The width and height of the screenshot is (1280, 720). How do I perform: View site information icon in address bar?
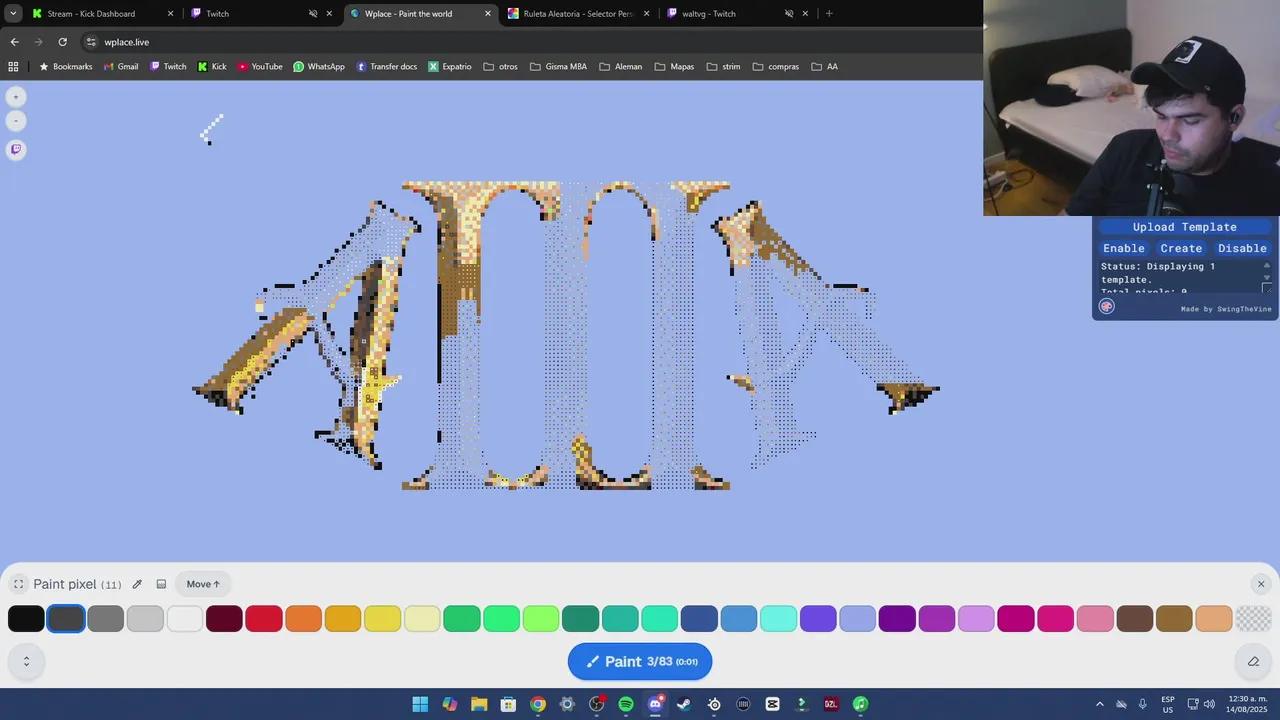tap(91, 42)
